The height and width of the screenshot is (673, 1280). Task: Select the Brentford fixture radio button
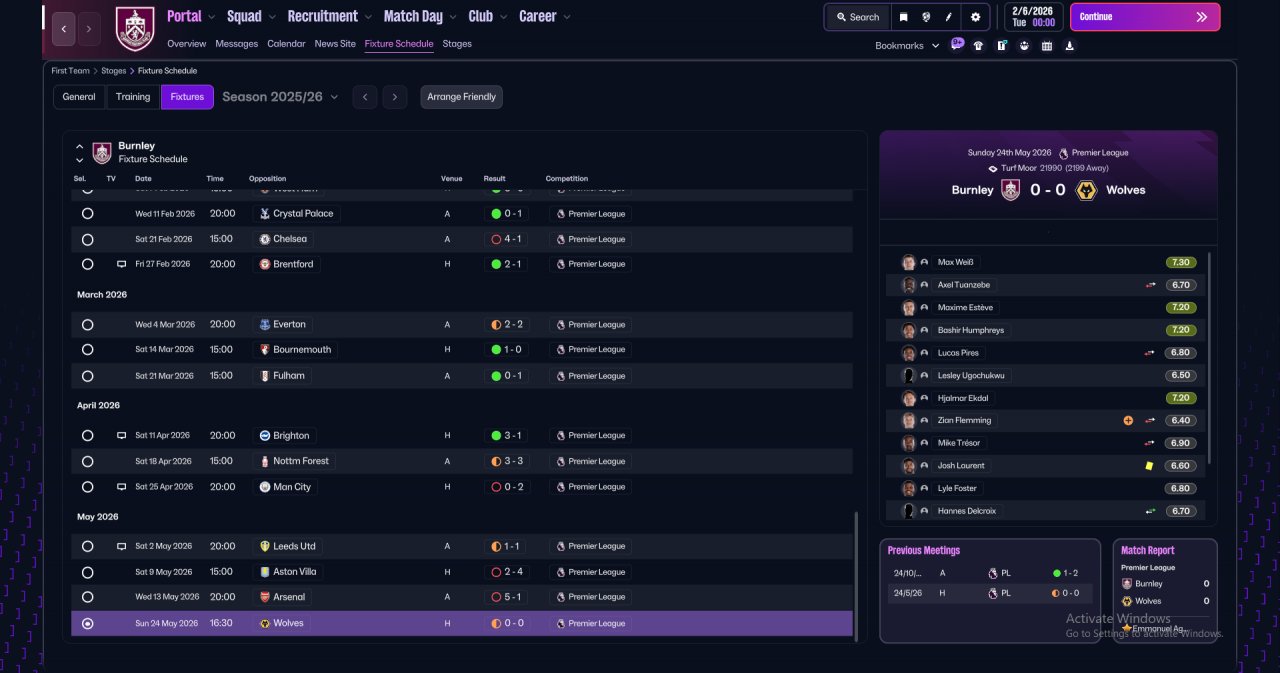(88, 264)
